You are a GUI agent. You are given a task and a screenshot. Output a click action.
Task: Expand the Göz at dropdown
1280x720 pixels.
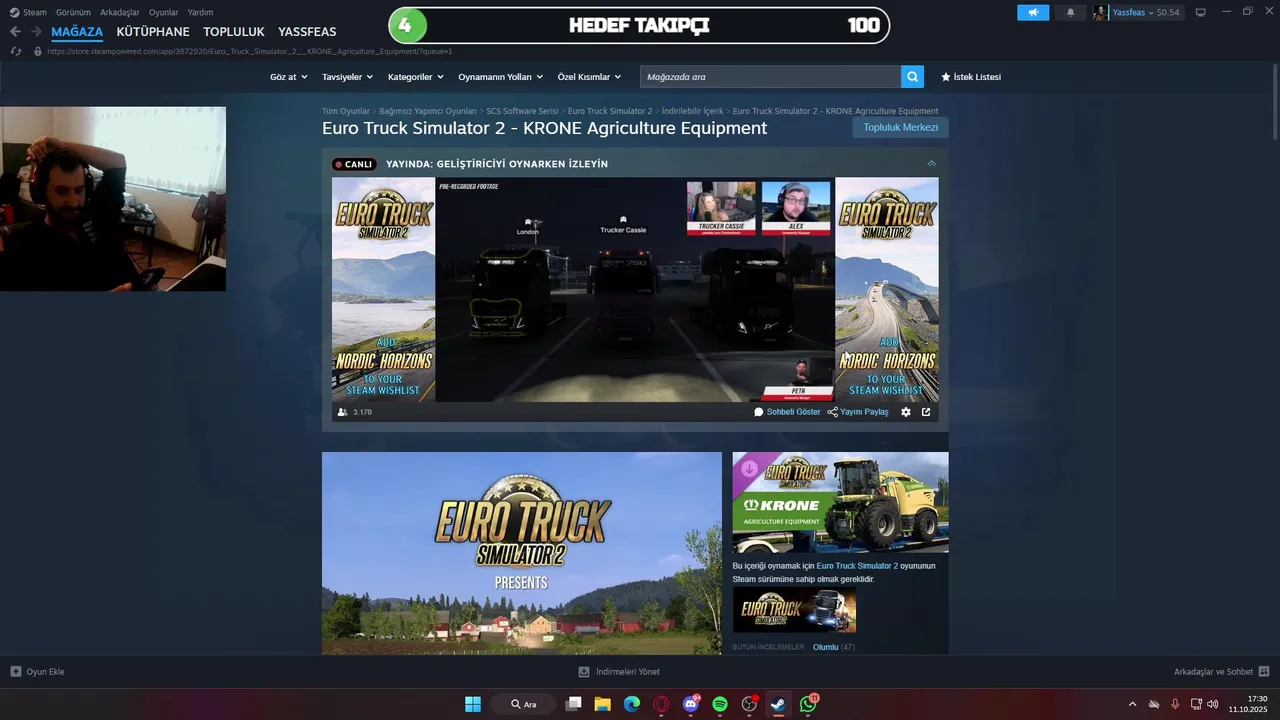point(289,77)
